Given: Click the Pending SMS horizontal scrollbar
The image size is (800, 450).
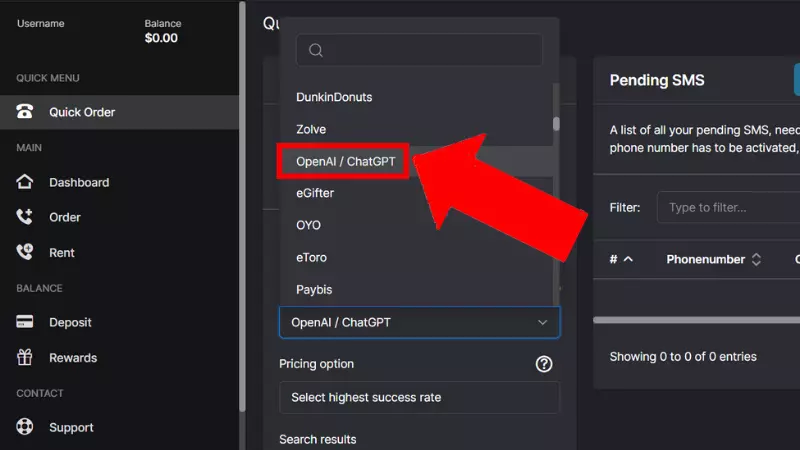Looking at the screenshot, I should point(696,320).
